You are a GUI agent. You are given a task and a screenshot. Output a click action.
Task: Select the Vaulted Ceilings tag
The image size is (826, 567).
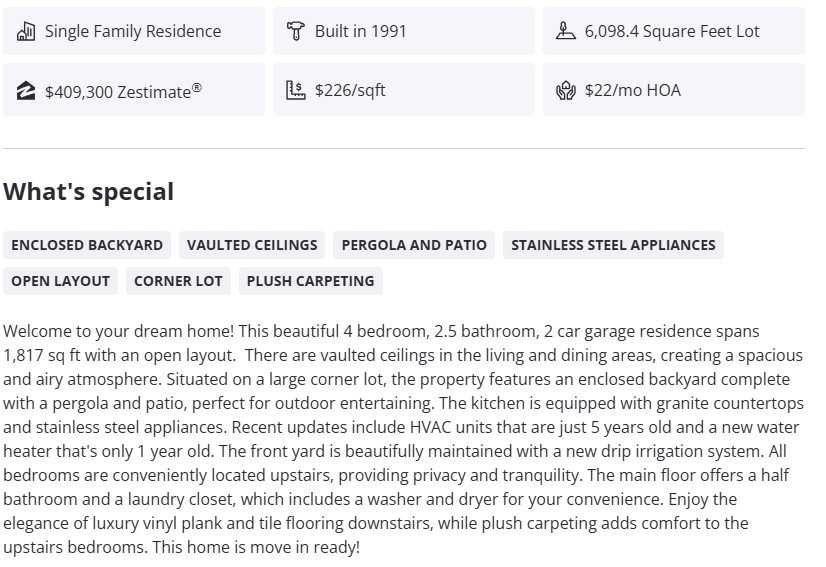(252, 245)
